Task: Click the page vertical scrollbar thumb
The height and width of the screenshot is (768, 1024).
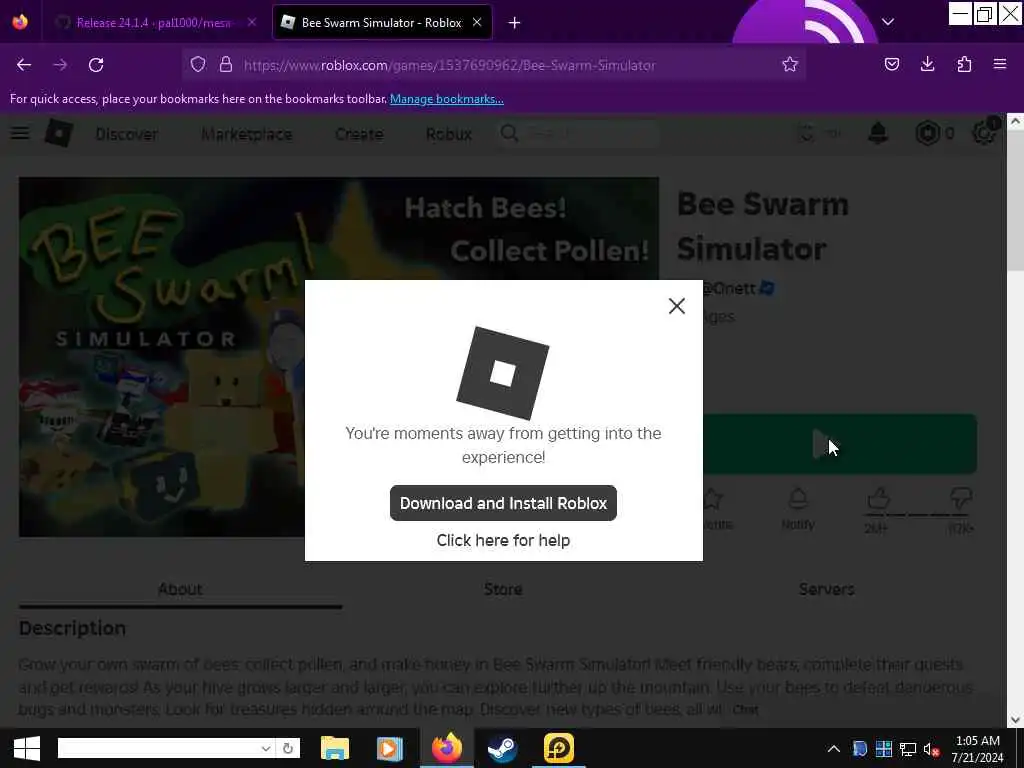Action: pos(1015,202)
